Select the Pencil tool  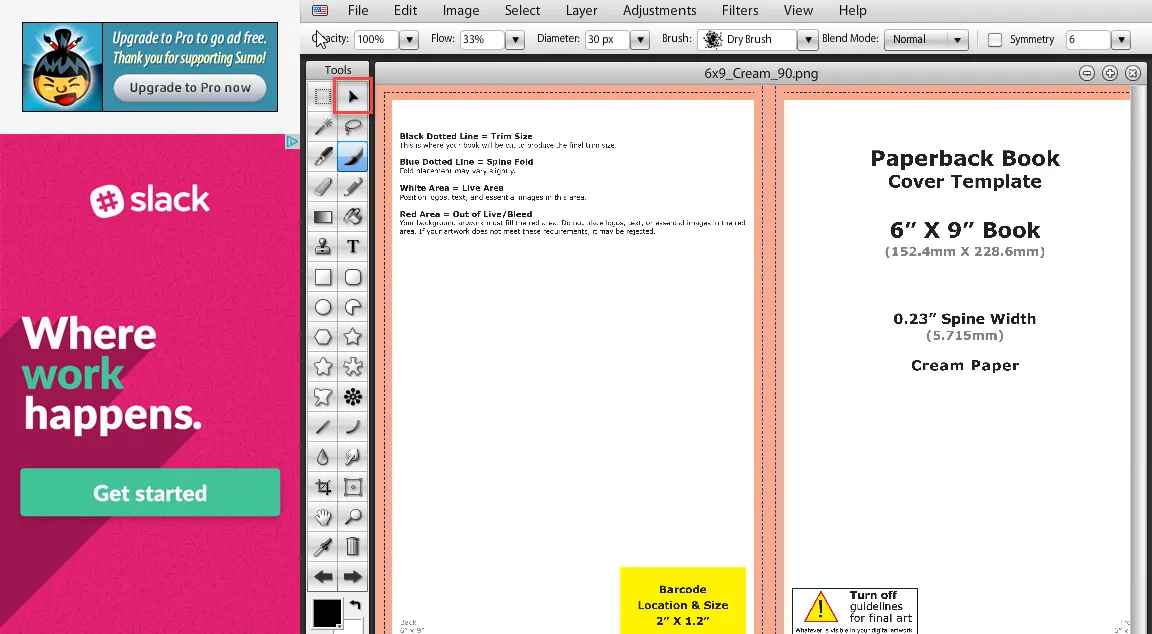point(353,187)
